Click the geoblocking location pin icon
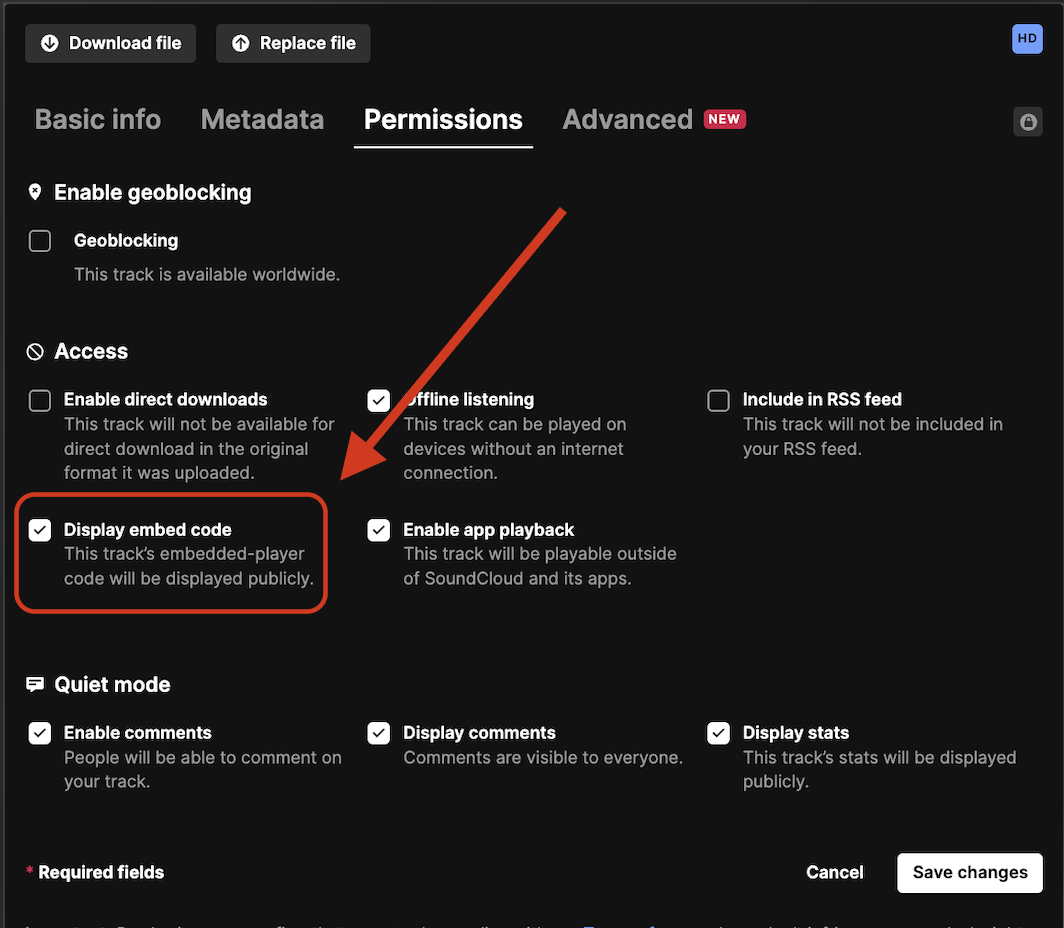The image size is (1064, 928). (36, 192)
